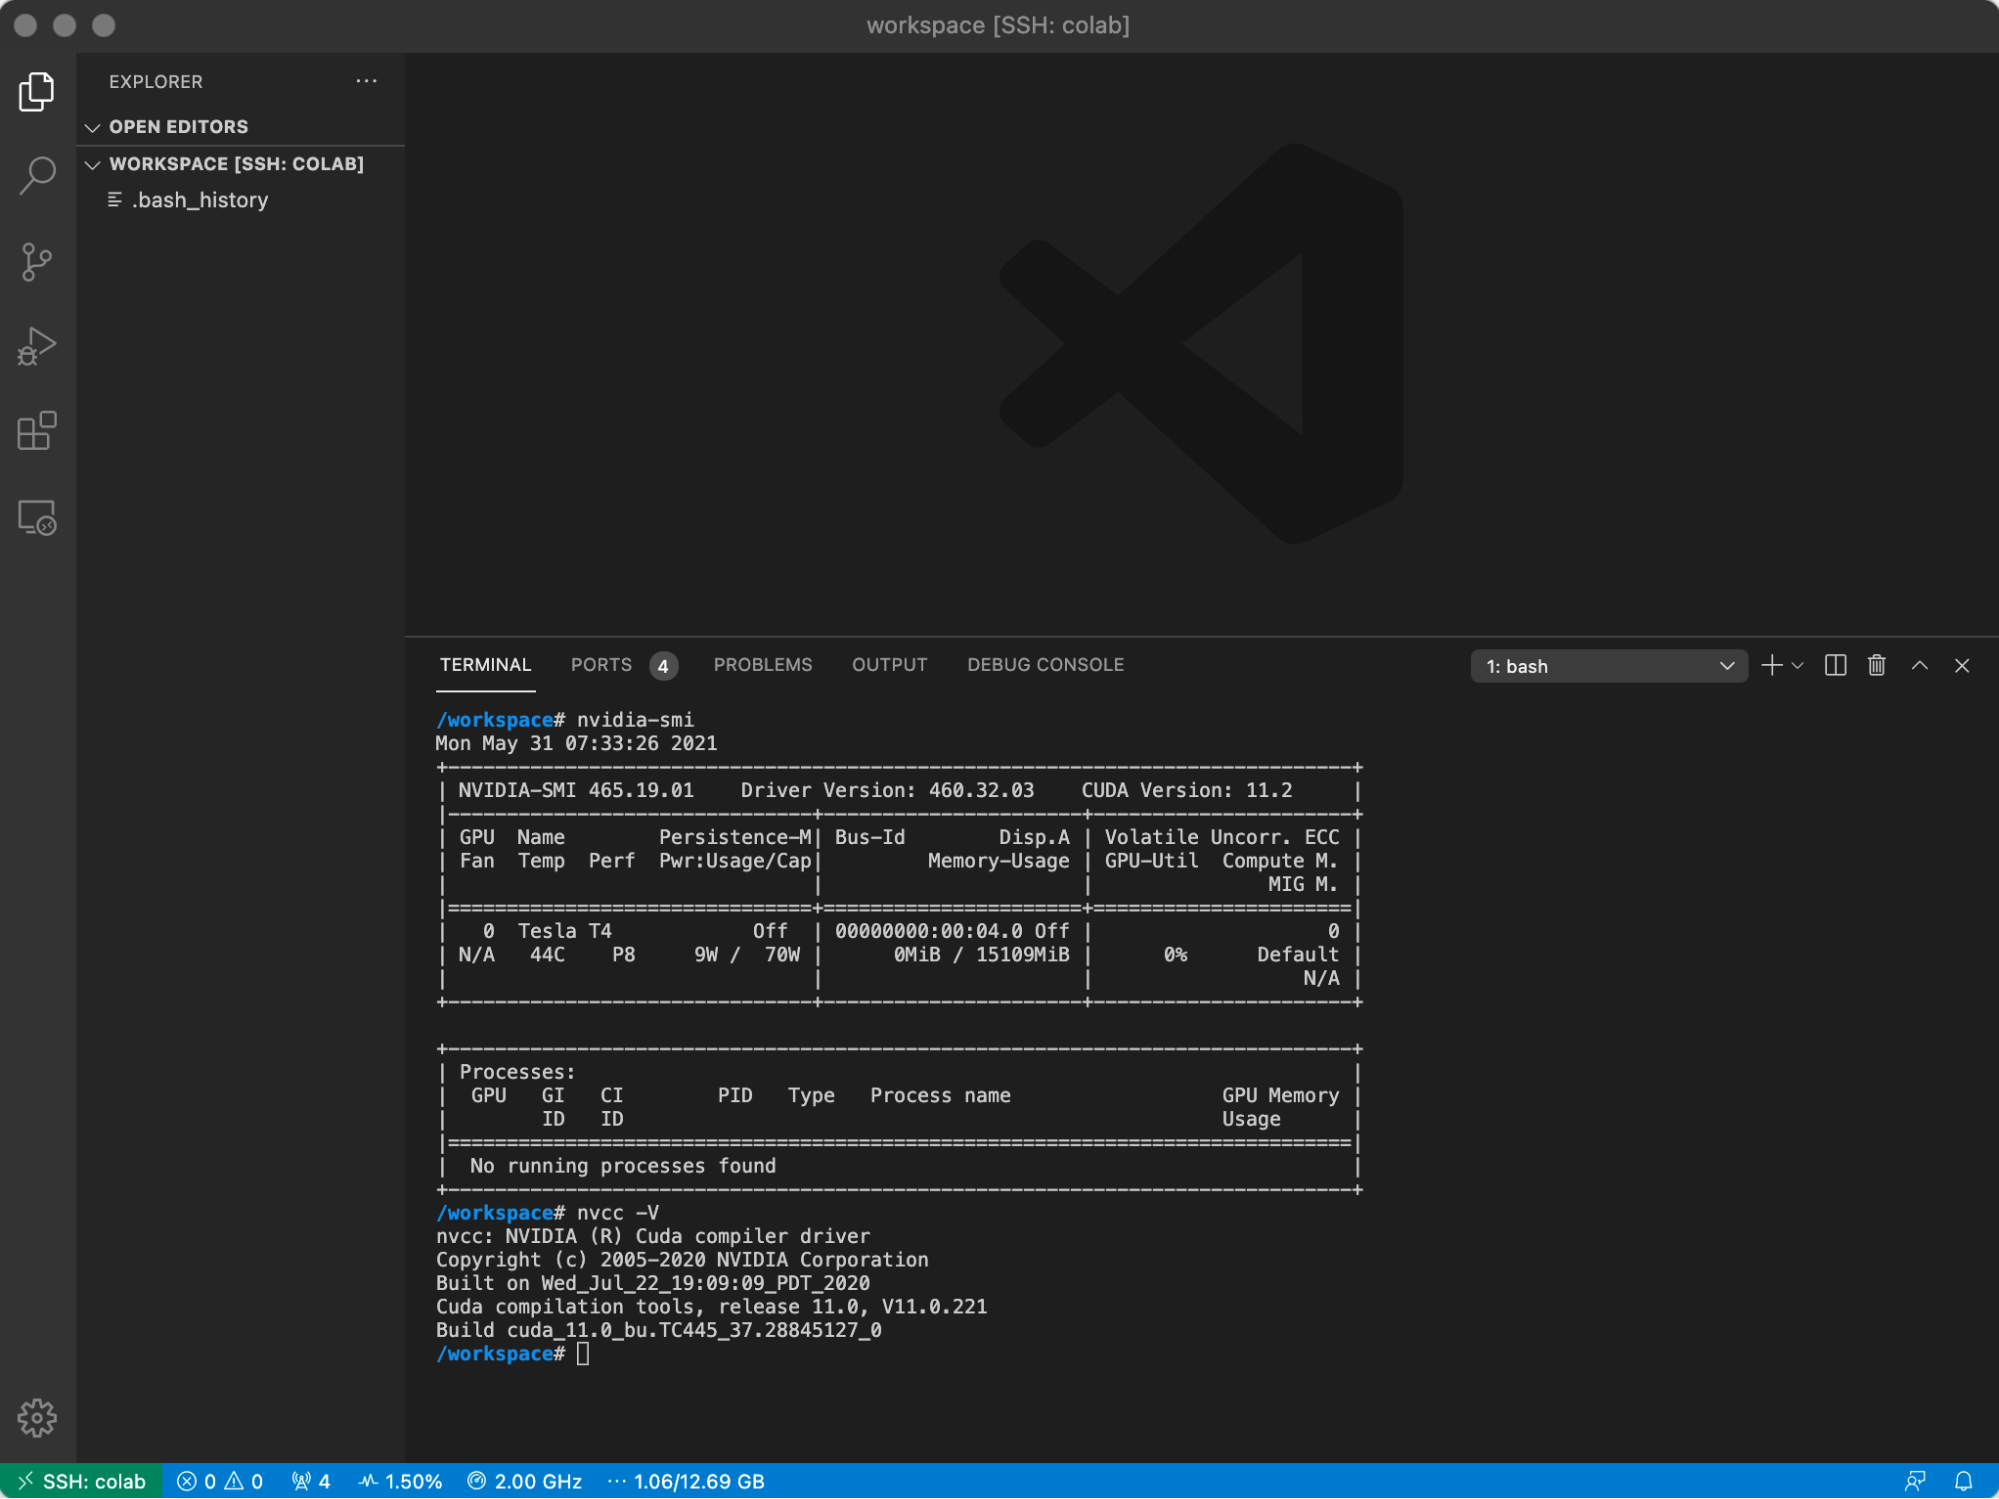
Task: Switch to the Debug Console tab
Action: tap(1045, 665)
